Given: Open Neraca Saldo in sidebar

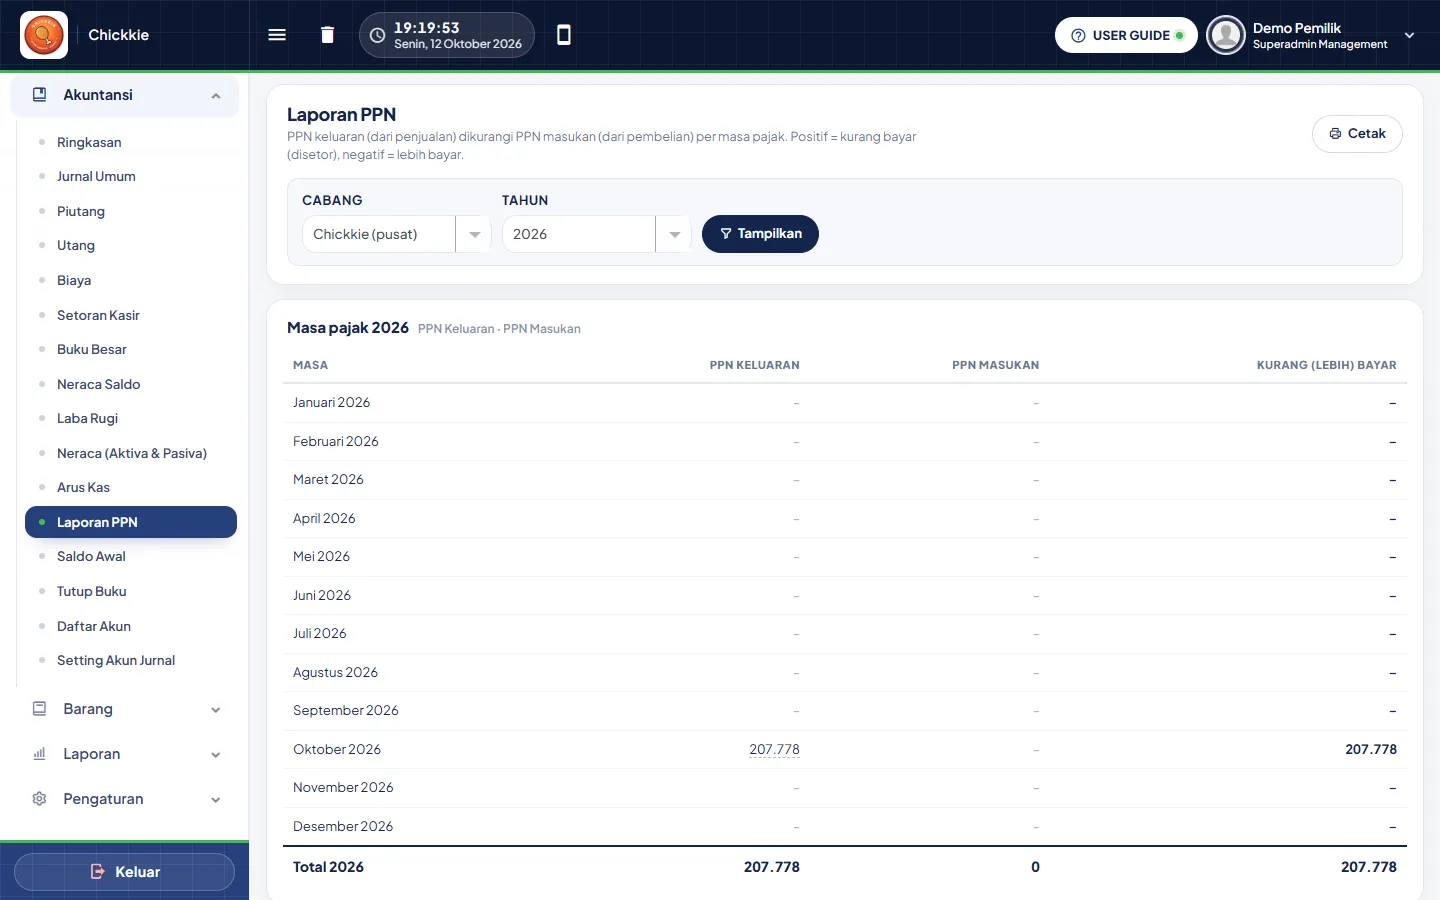Looking at the screenshot, I should tap(98, 384).
